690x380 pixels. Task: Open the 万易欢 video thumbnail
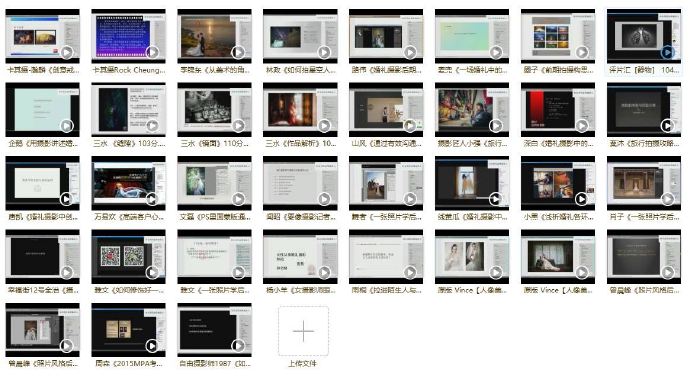coord(128,183)
